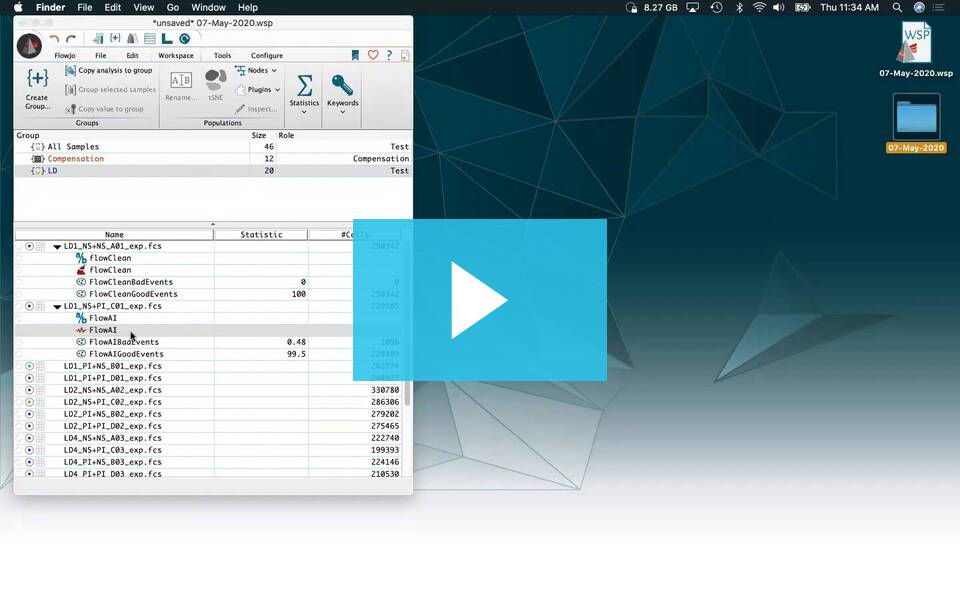Open the Statistics dropdown
This screenshot has width=960, height=600.
304,94
